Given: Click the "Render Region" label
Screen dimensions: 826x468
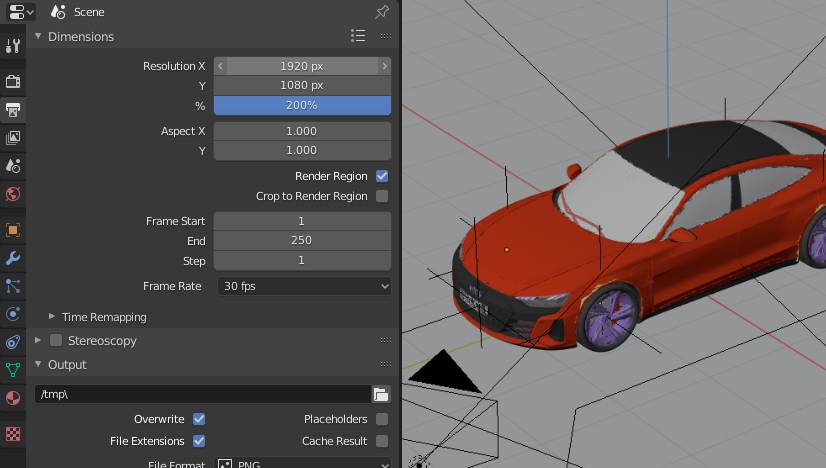Looking at the screenshot, I should [331, 176].
